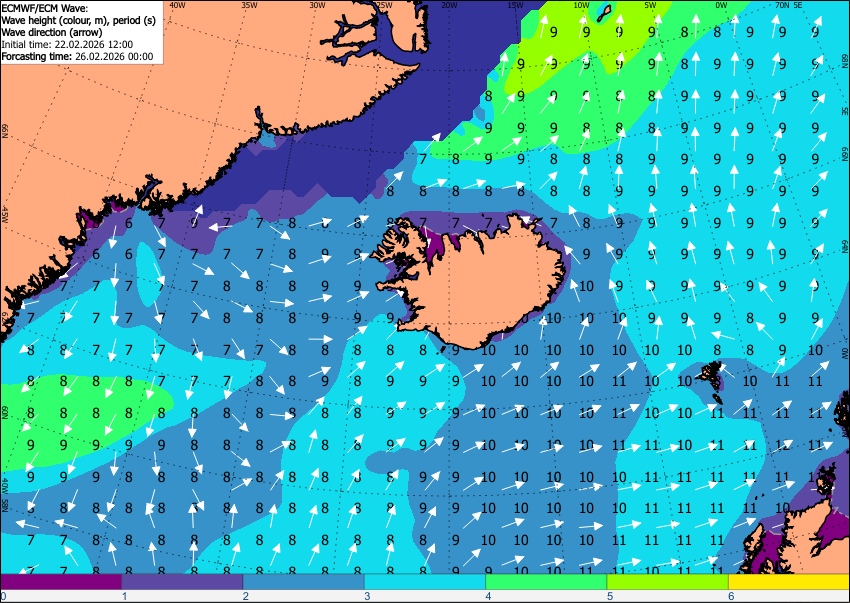Click the 35W longitude label at top

249,5
